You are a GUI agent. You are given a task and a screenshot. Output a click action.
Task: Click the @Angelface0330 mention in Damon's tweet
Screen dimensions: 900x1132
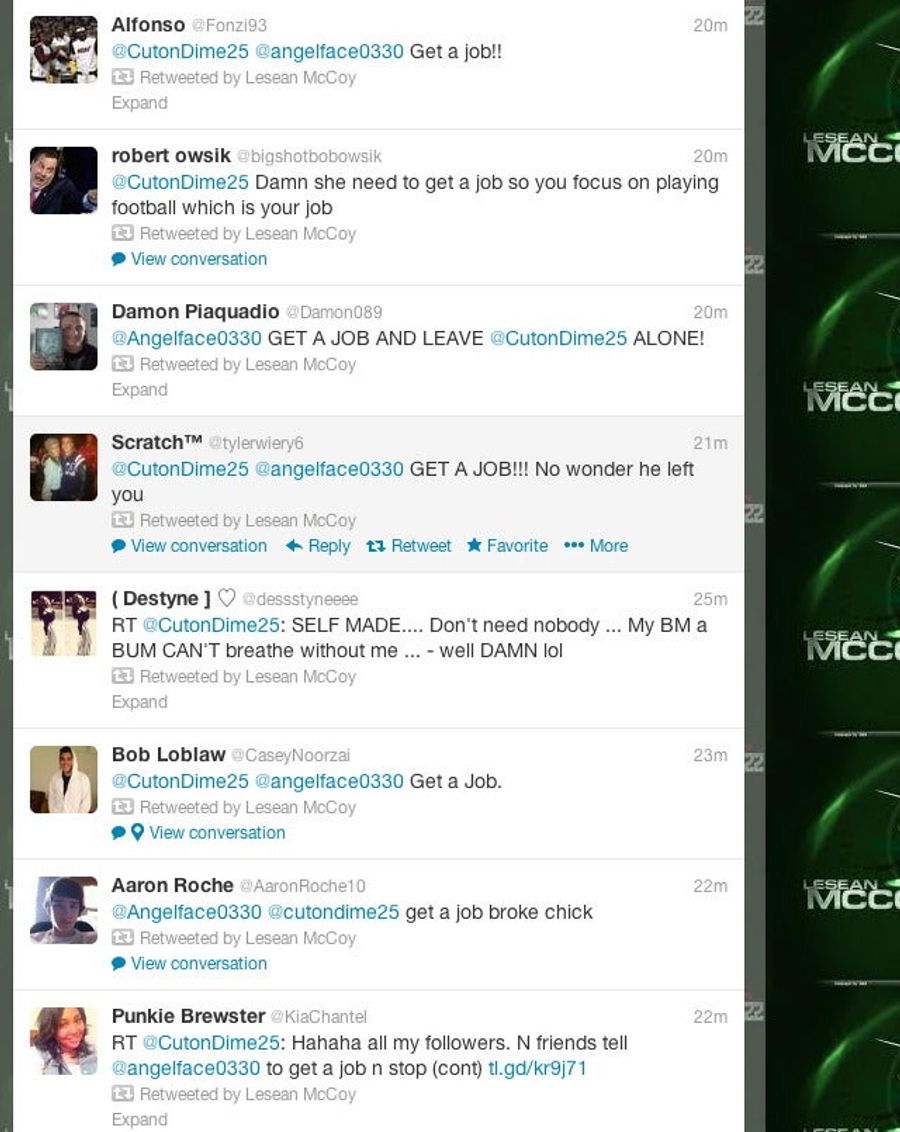pos(186,338)
